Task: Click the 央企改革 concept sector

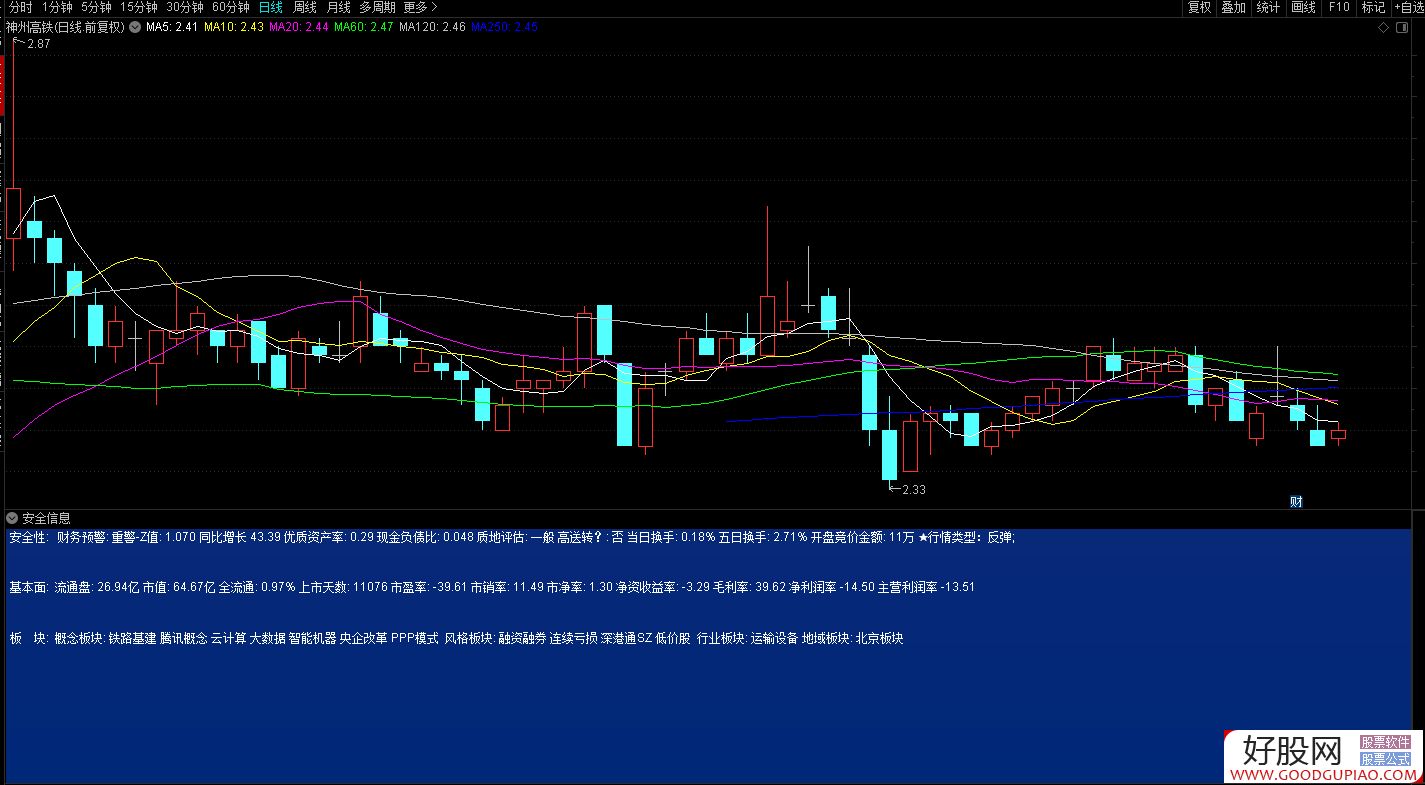Action: [364, 638]
